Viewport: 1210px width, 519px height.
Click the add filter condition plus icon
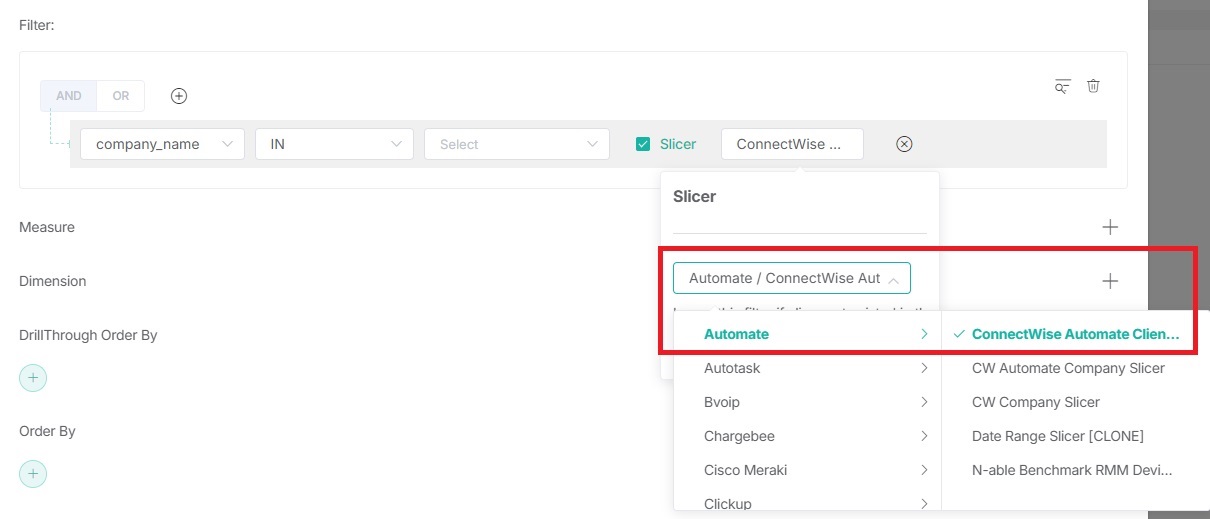pyautogui.click(x=179, y=96)
